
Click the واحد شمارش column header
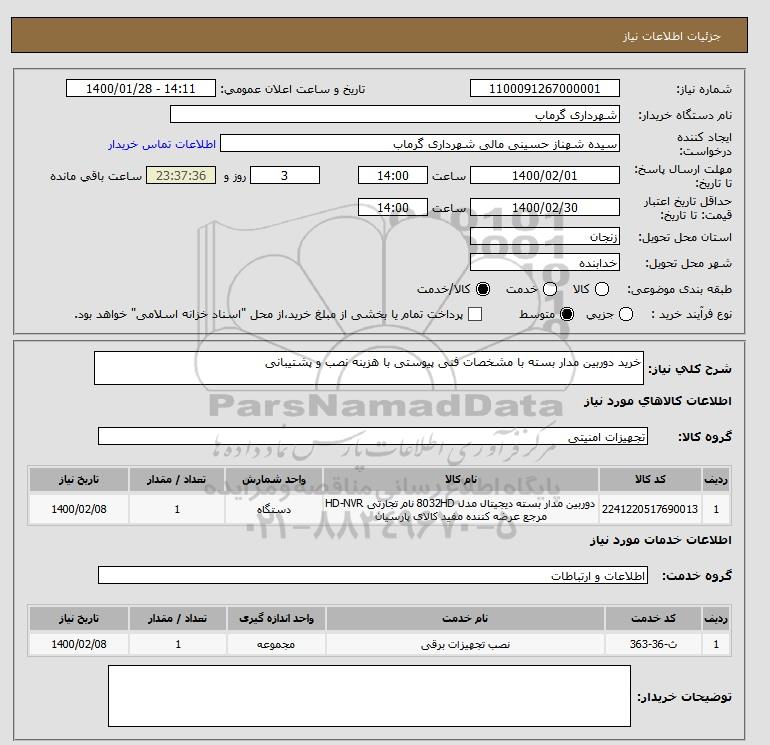pos(274,479)
